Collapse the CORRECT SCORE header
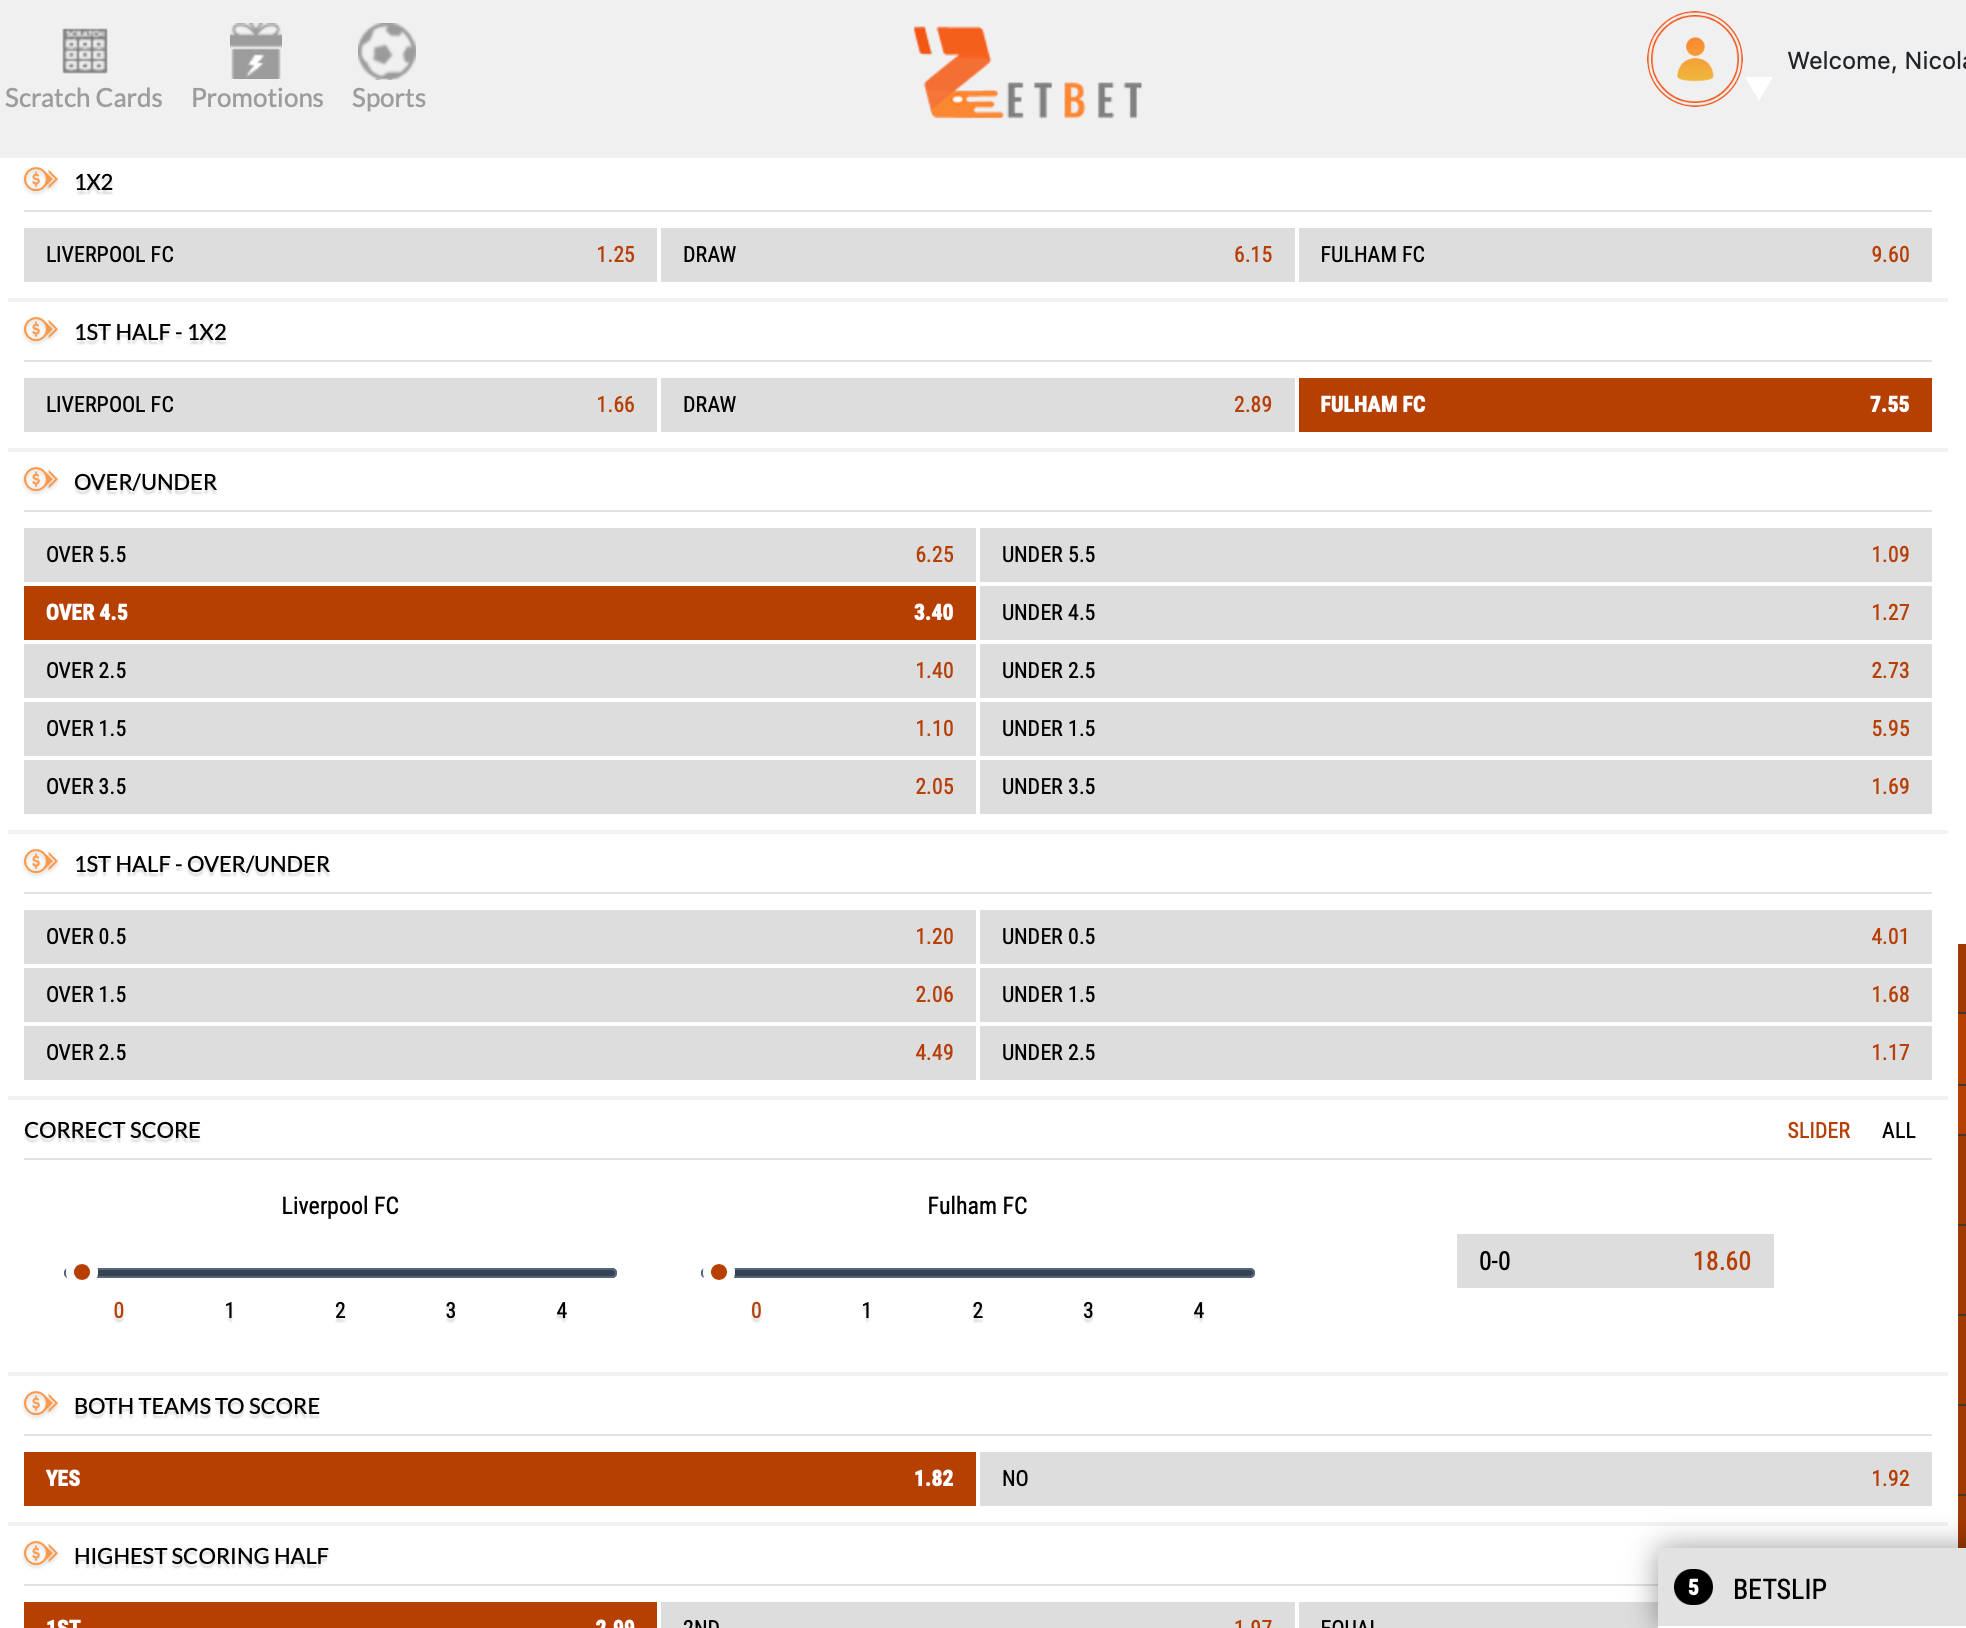 coord(112,1130)
